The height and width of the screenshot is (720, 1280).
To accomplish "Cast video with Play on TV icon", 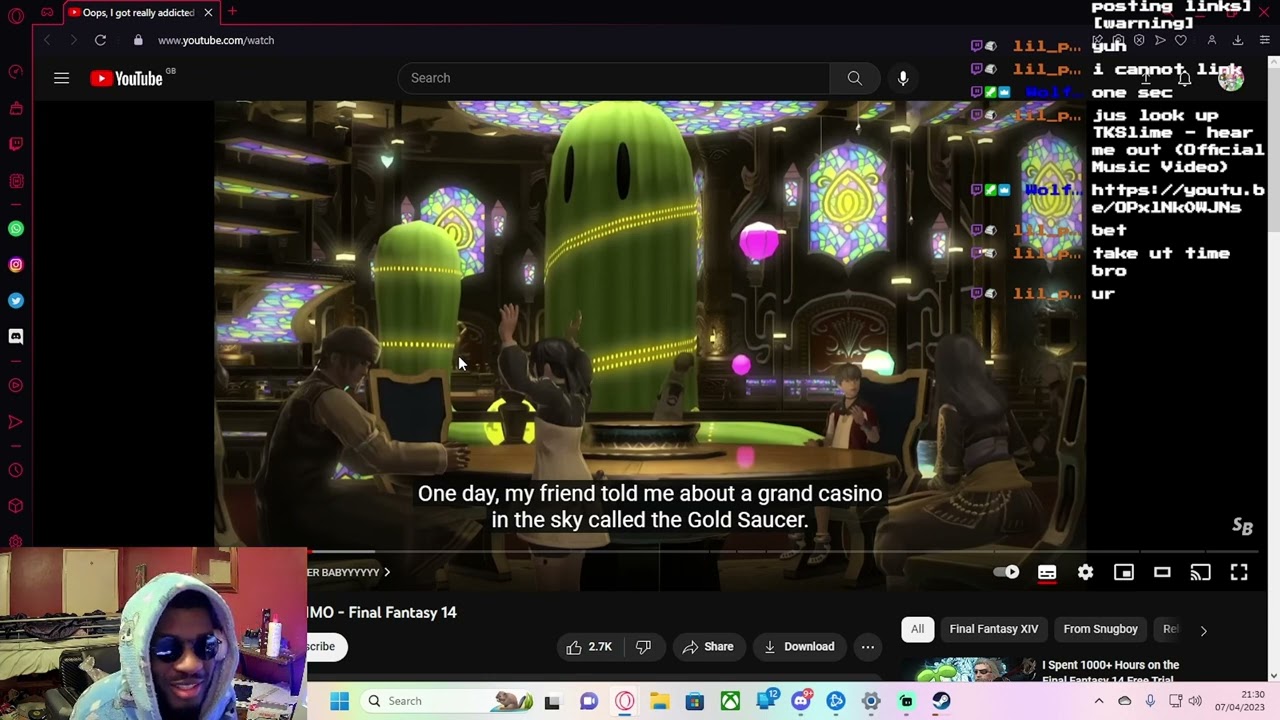I will (1200, 572).
